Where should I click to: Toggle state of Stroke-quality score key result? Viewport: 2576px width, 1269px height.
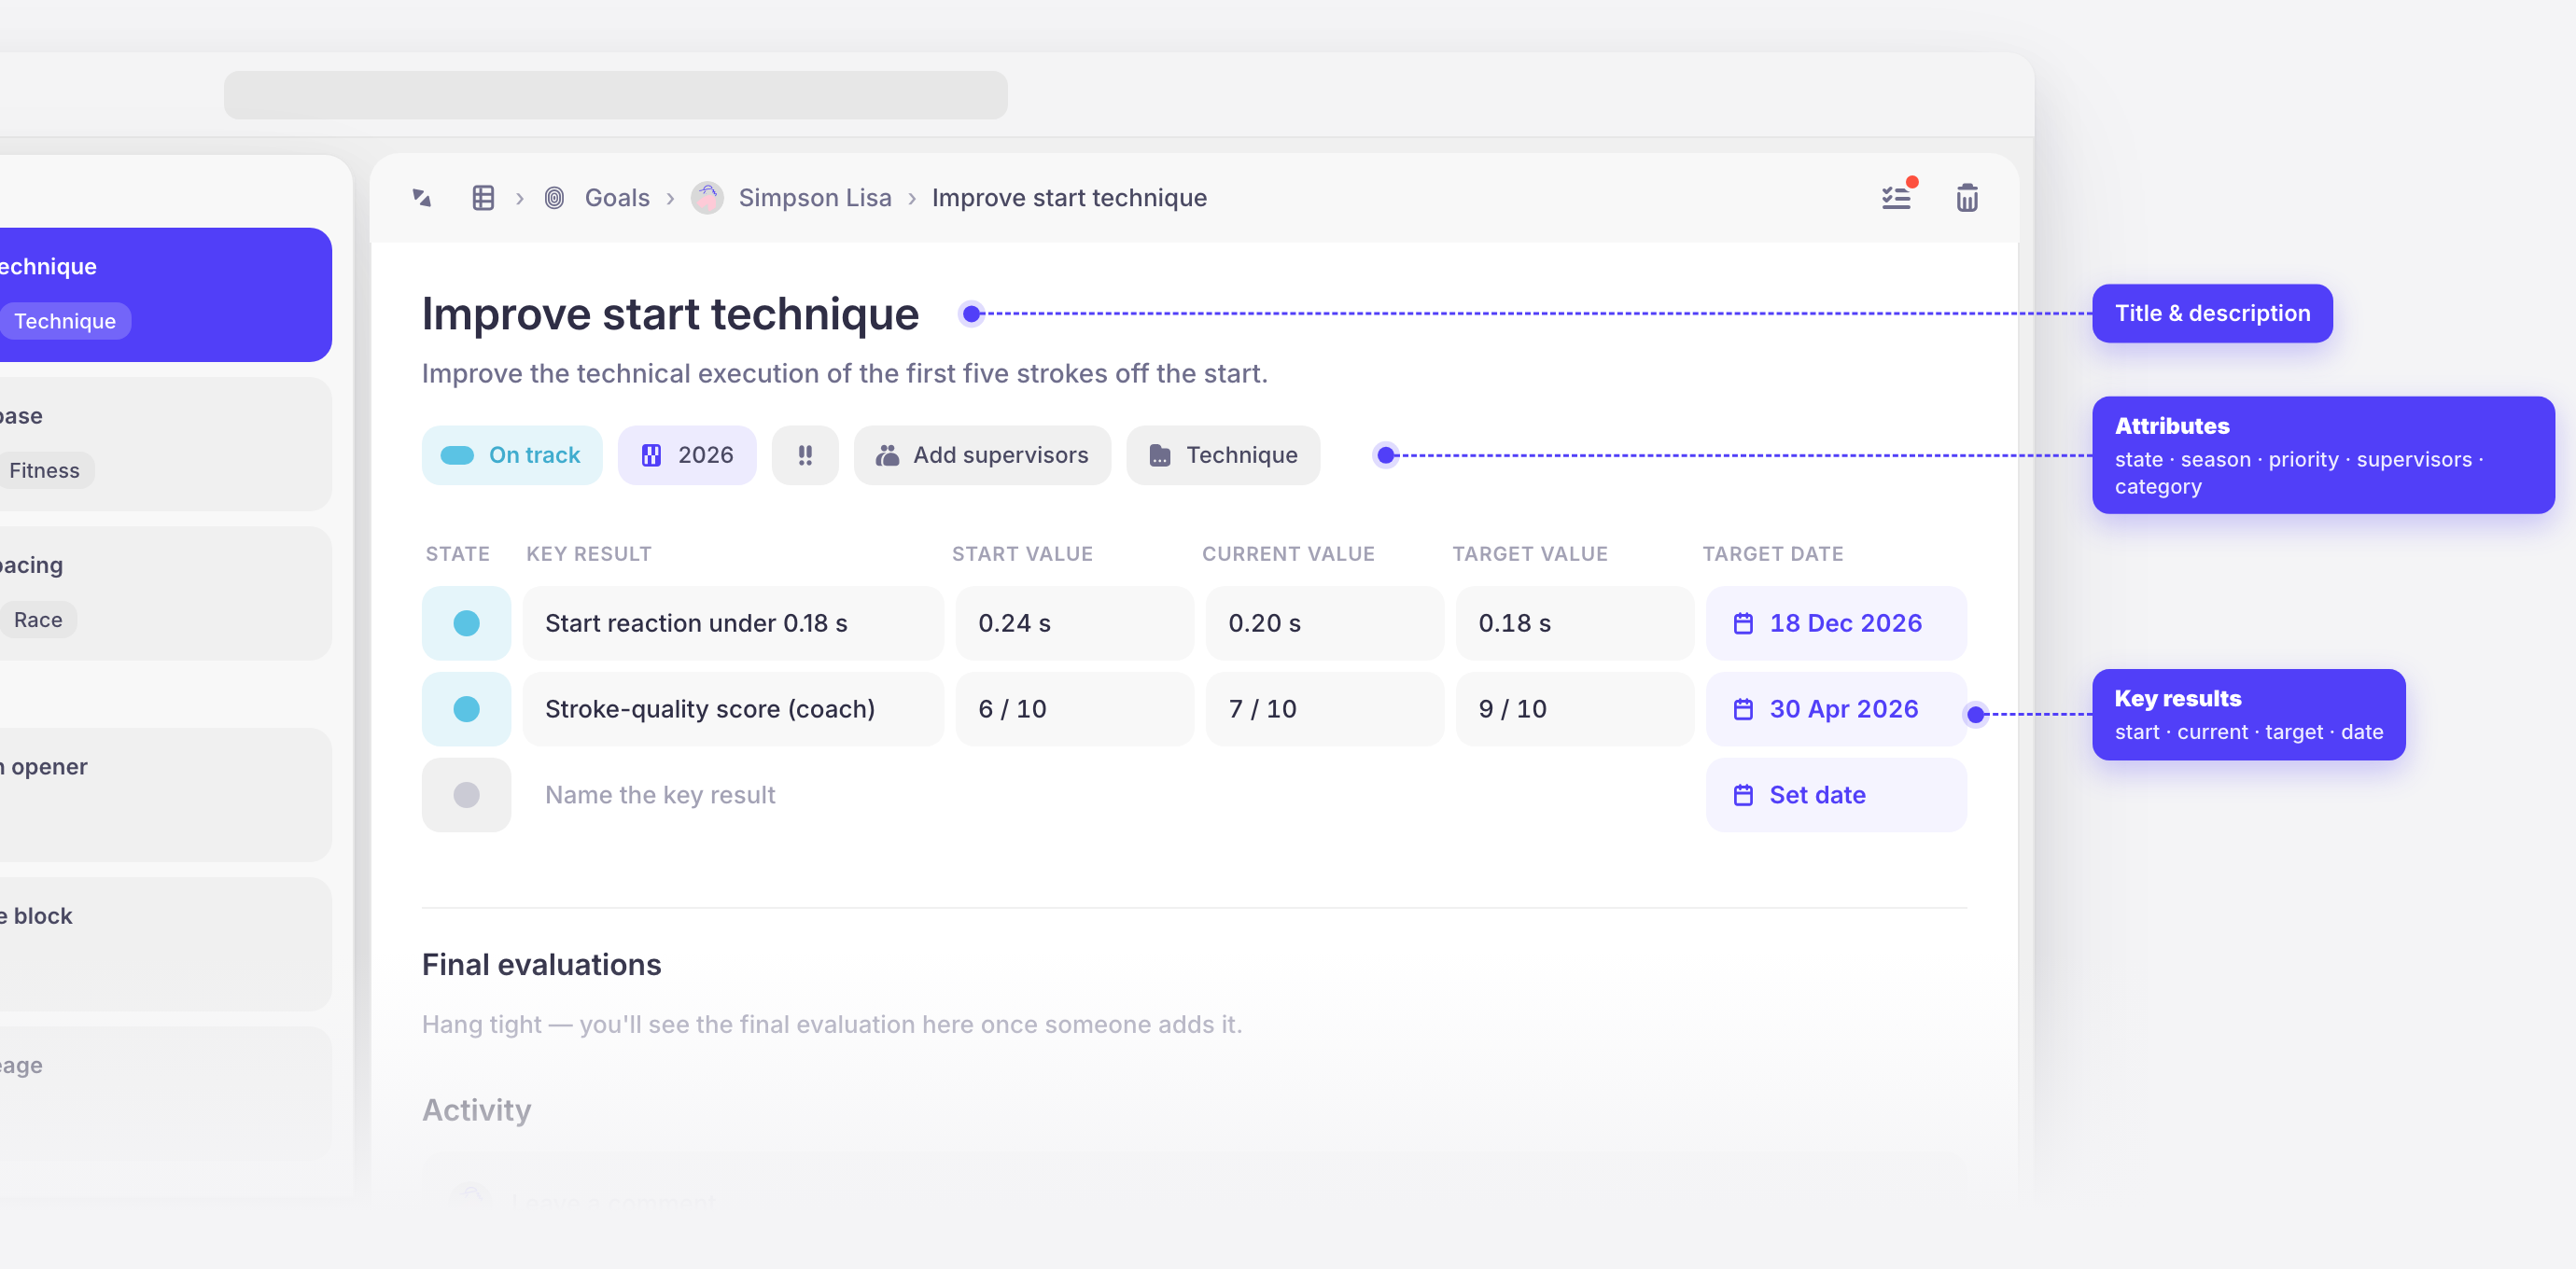(x=466, y=709)
